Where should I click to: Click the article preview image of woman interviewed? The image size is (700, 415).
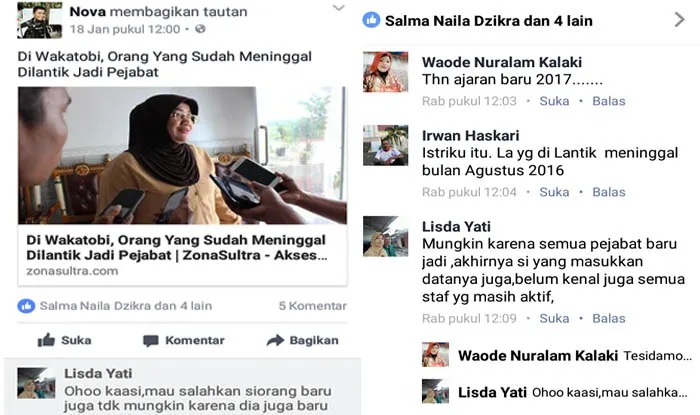pyautogui.click(x=182, y=155)
